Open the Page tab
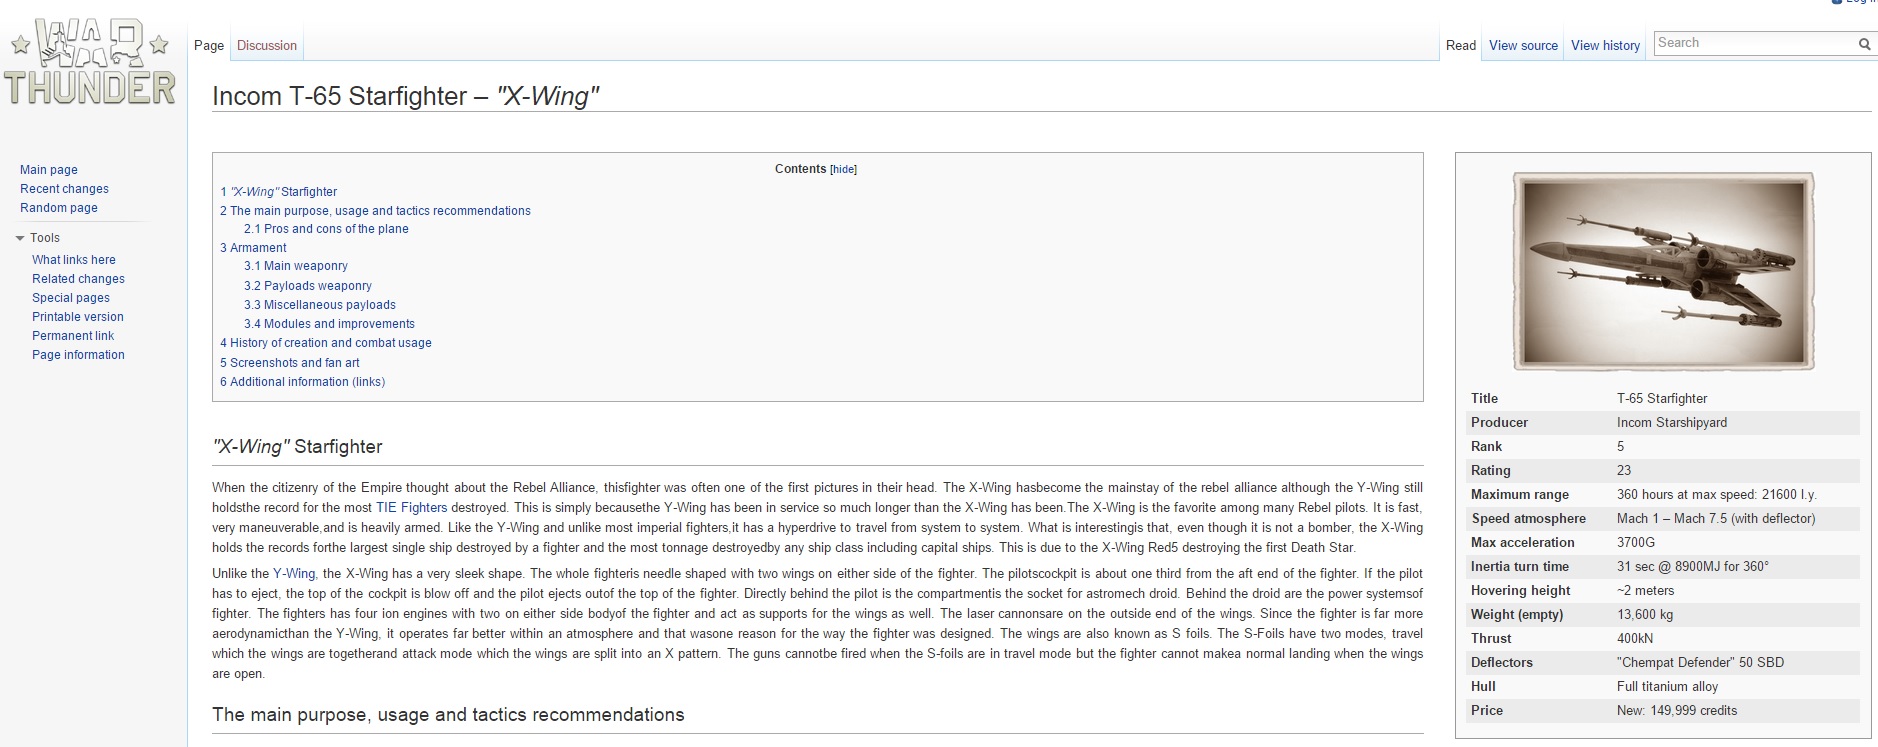Image resolution: width=1878 pixels, height=747 pixels. [209, 45]
